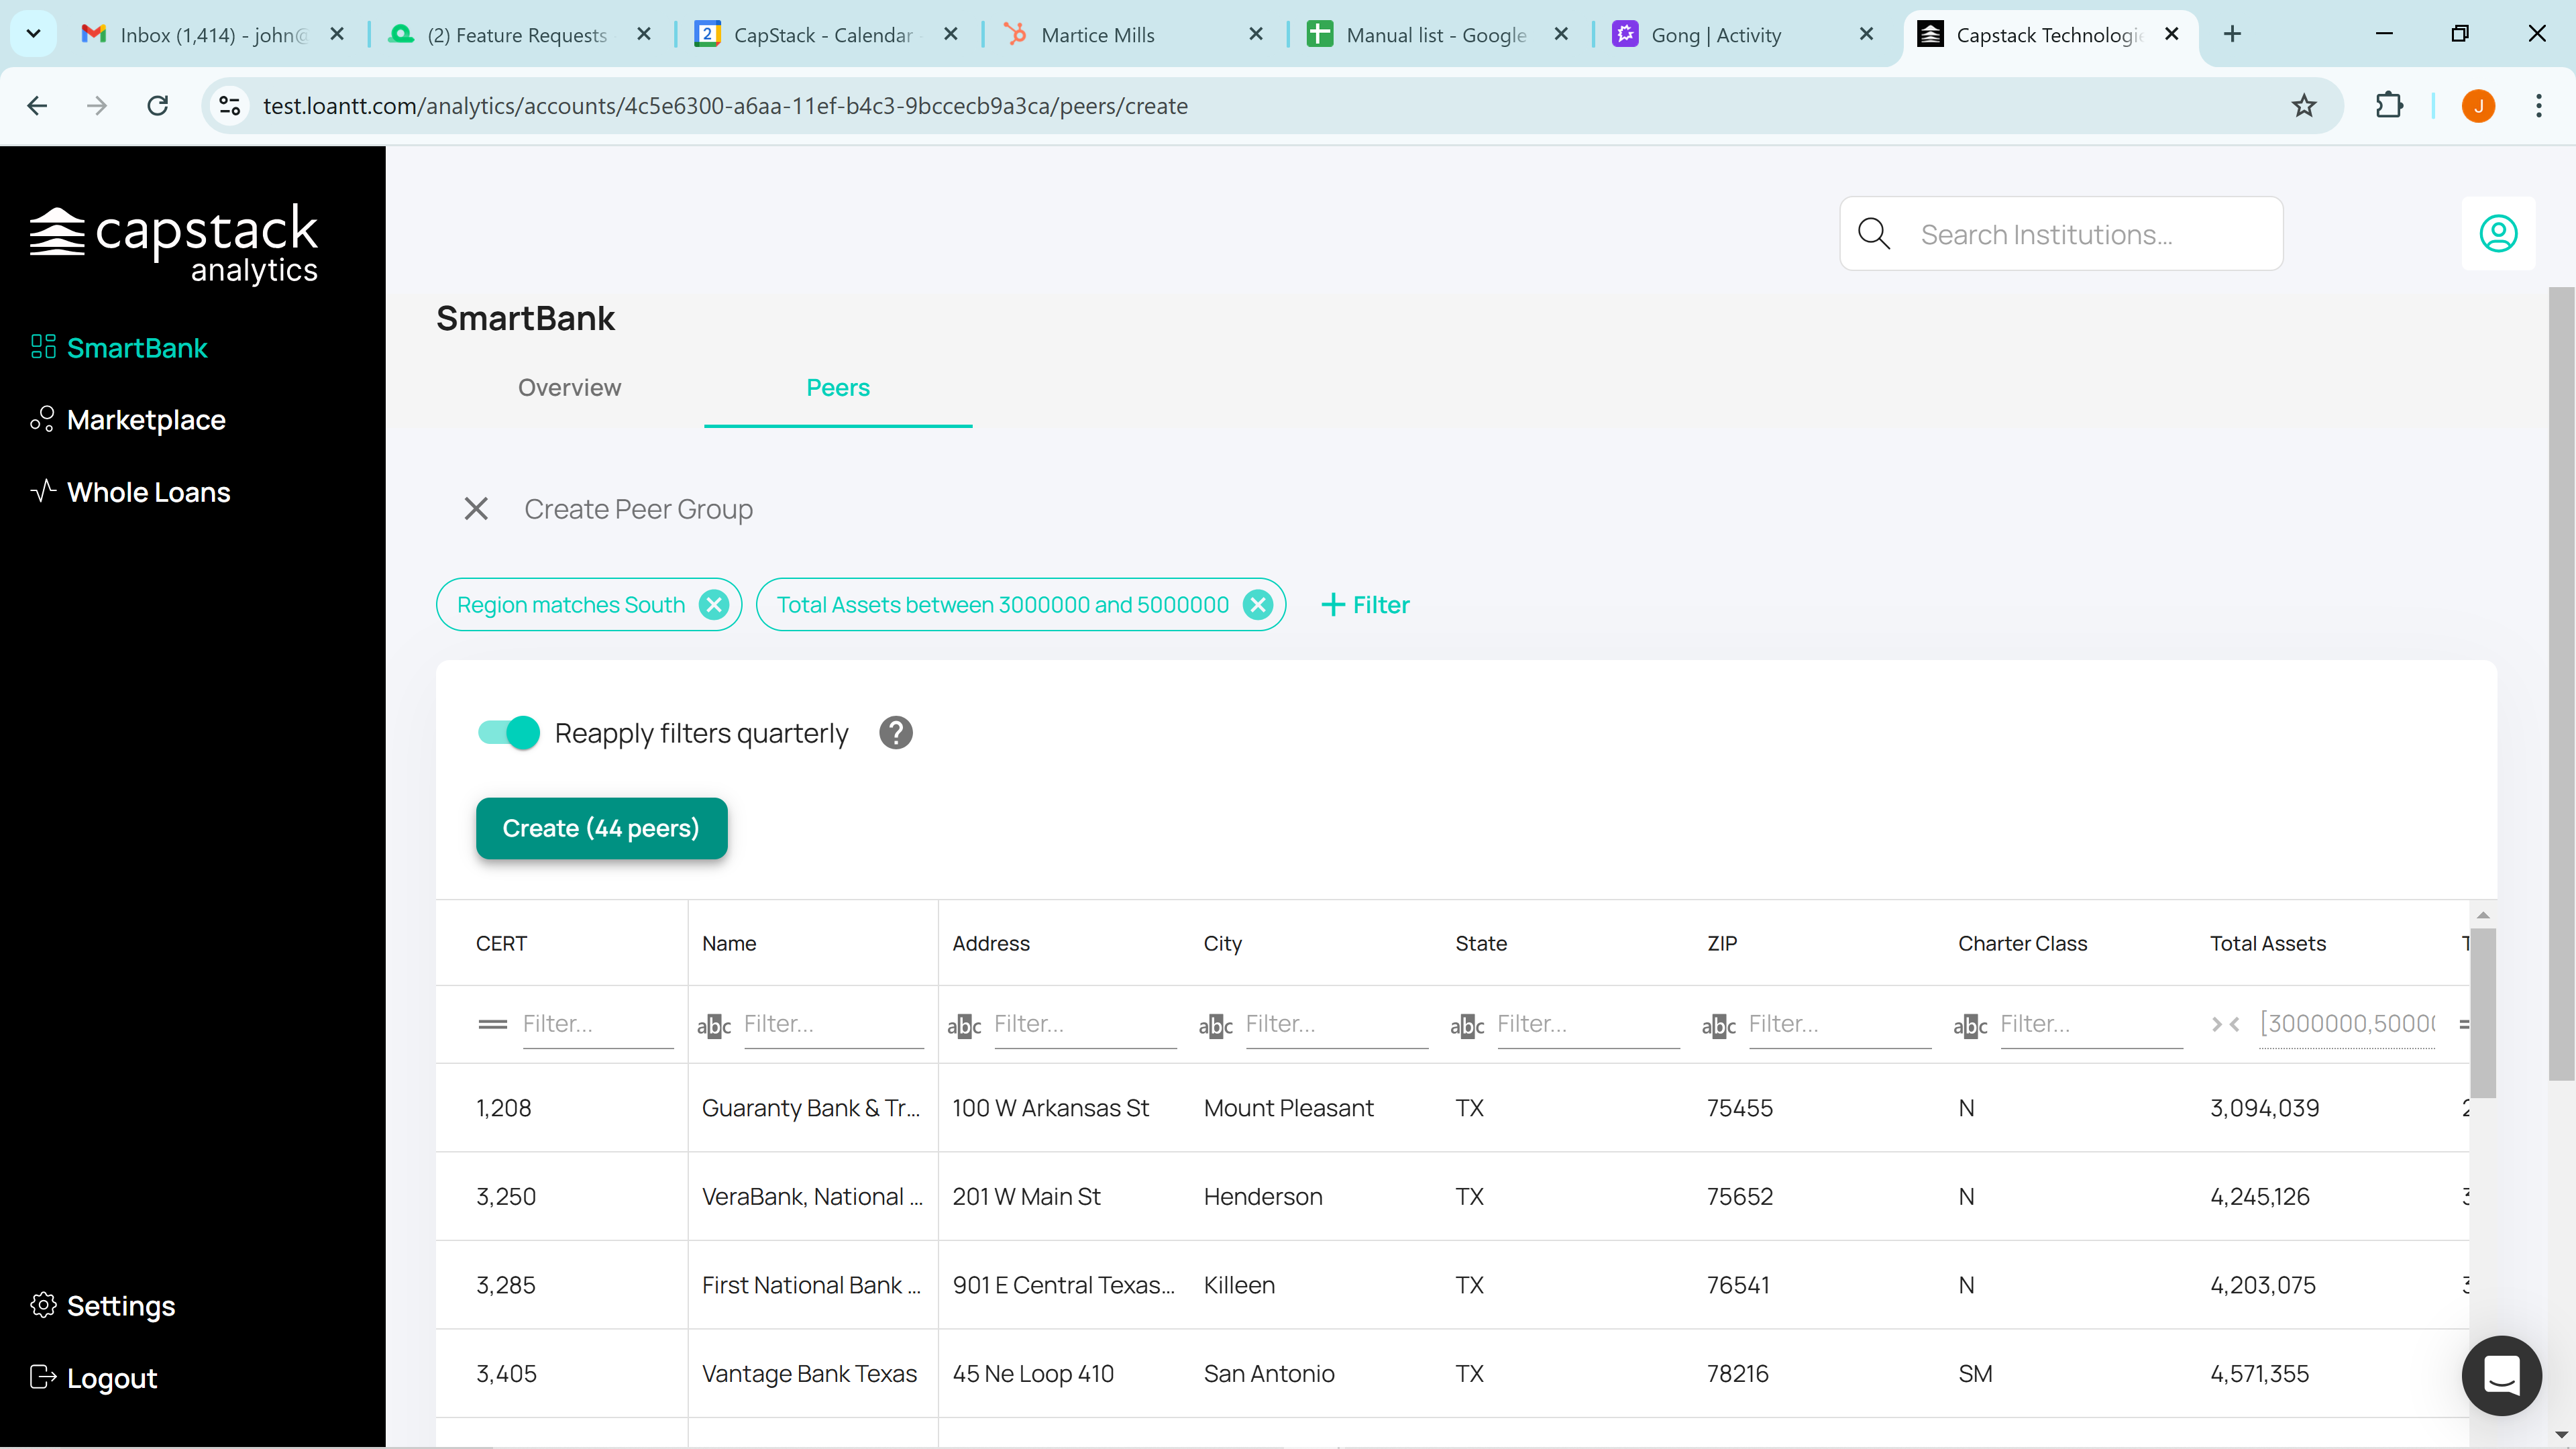Sort by the City column header
The height and width of the screenshot is (1449, 2576).
click(1222, 943)
